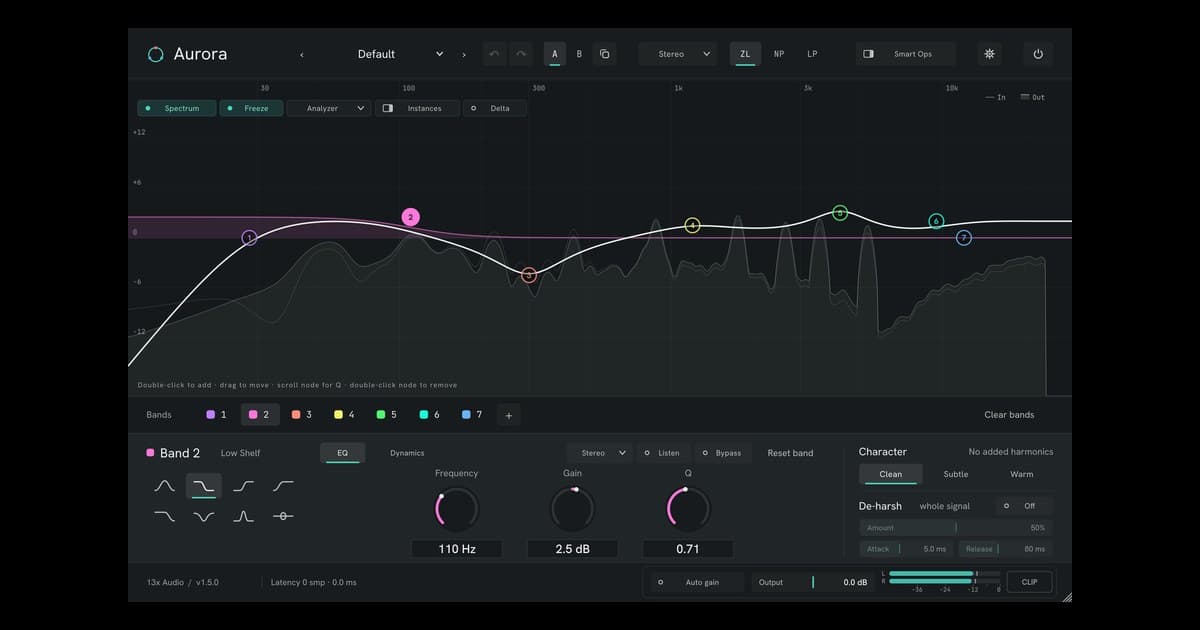Select the high-cut filter shape

pyautogui.click(x=164, y=516)
